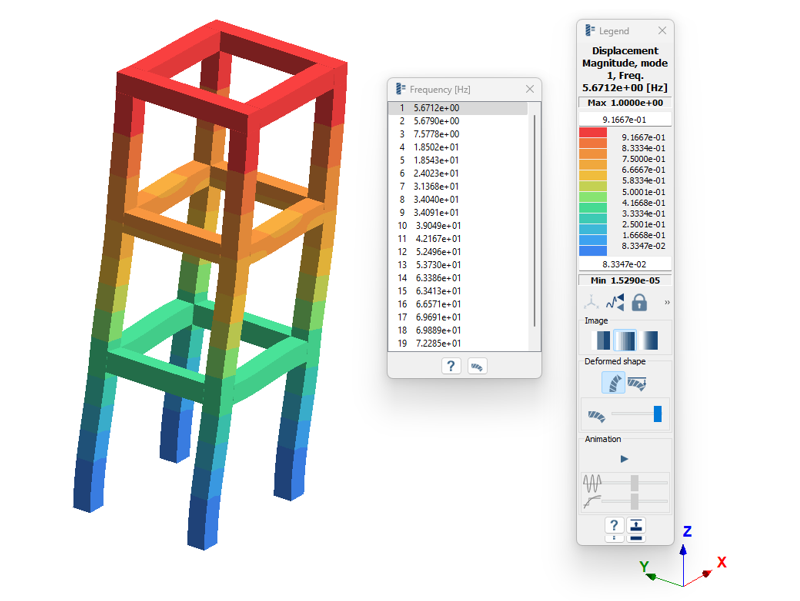
Task: Click the export icon at Legend bottom
Action: (637, 527)
